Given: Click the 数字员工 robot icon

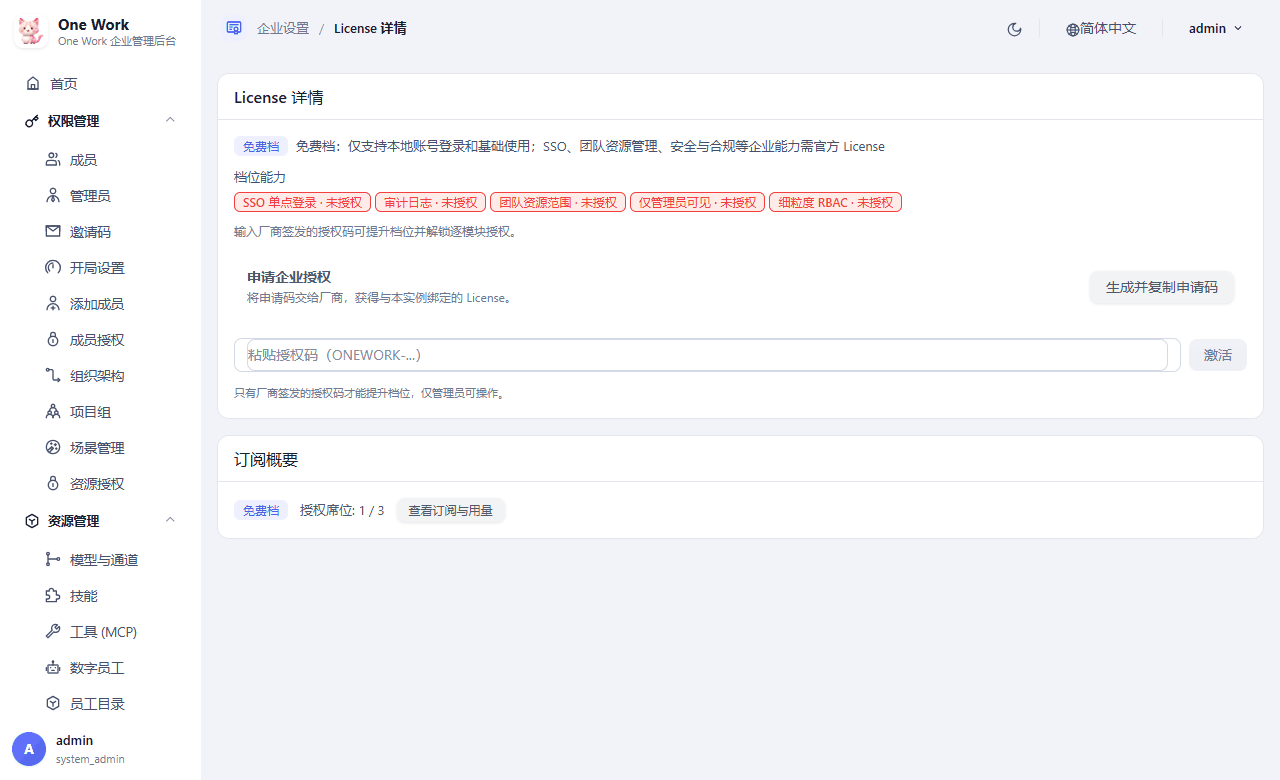Looking at the screenshot, I should point(53,668).
